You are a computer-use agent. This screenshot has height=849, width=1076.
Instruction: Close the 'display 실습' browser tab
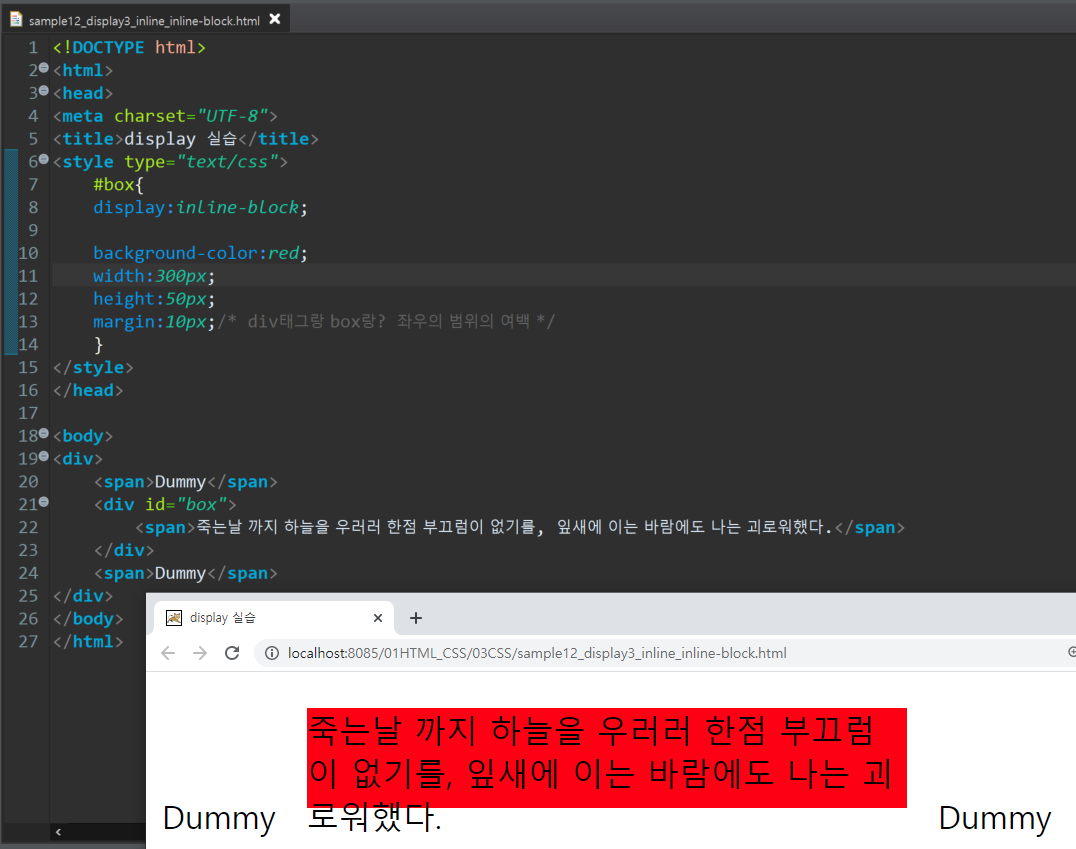[377, 618]
